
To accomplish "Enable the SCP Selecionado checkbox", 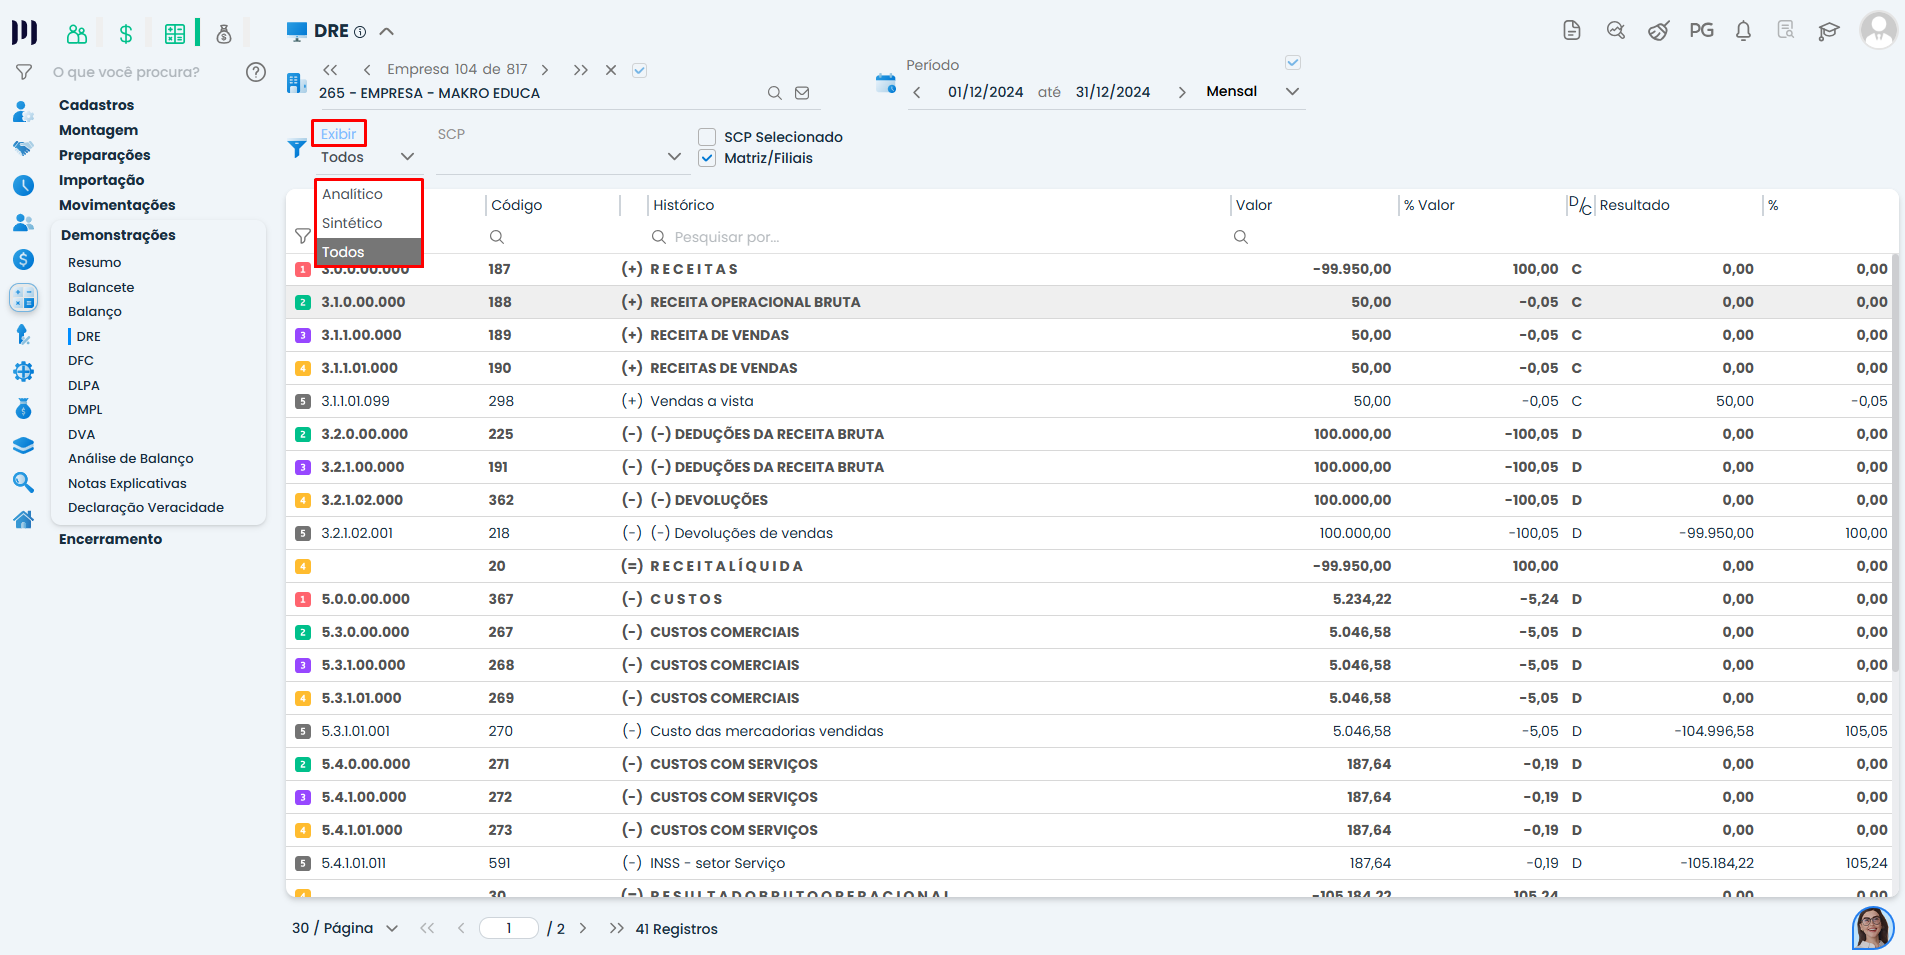I will pyautogui.click(x=707, y=137).
